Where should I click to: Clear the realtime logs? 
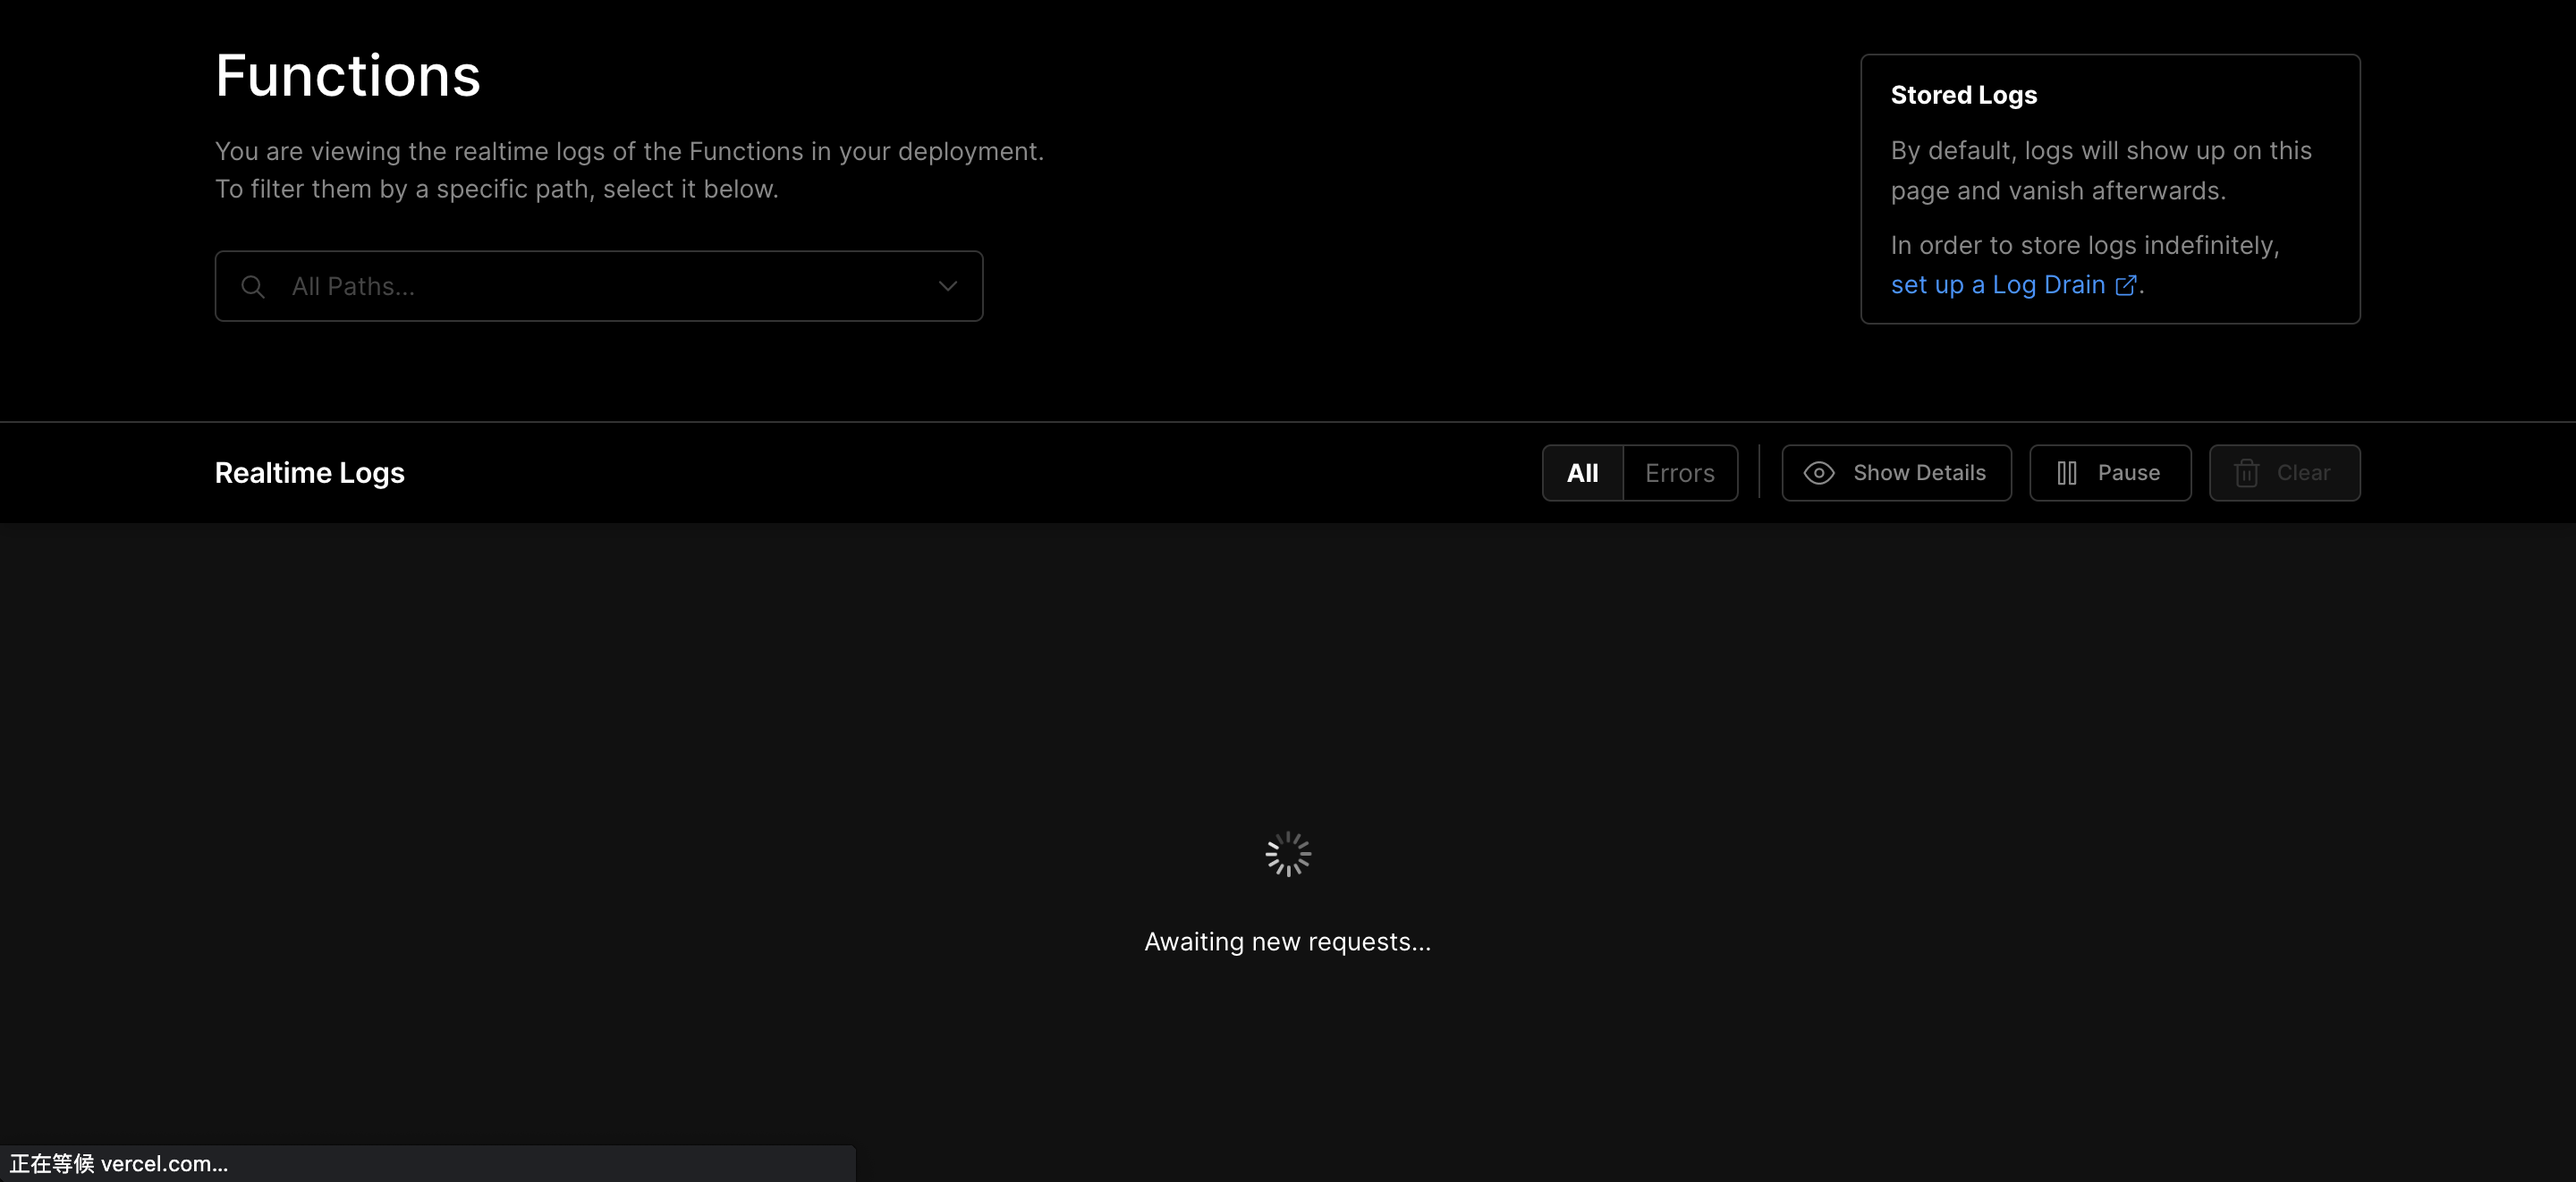(x=2284, y=473)
